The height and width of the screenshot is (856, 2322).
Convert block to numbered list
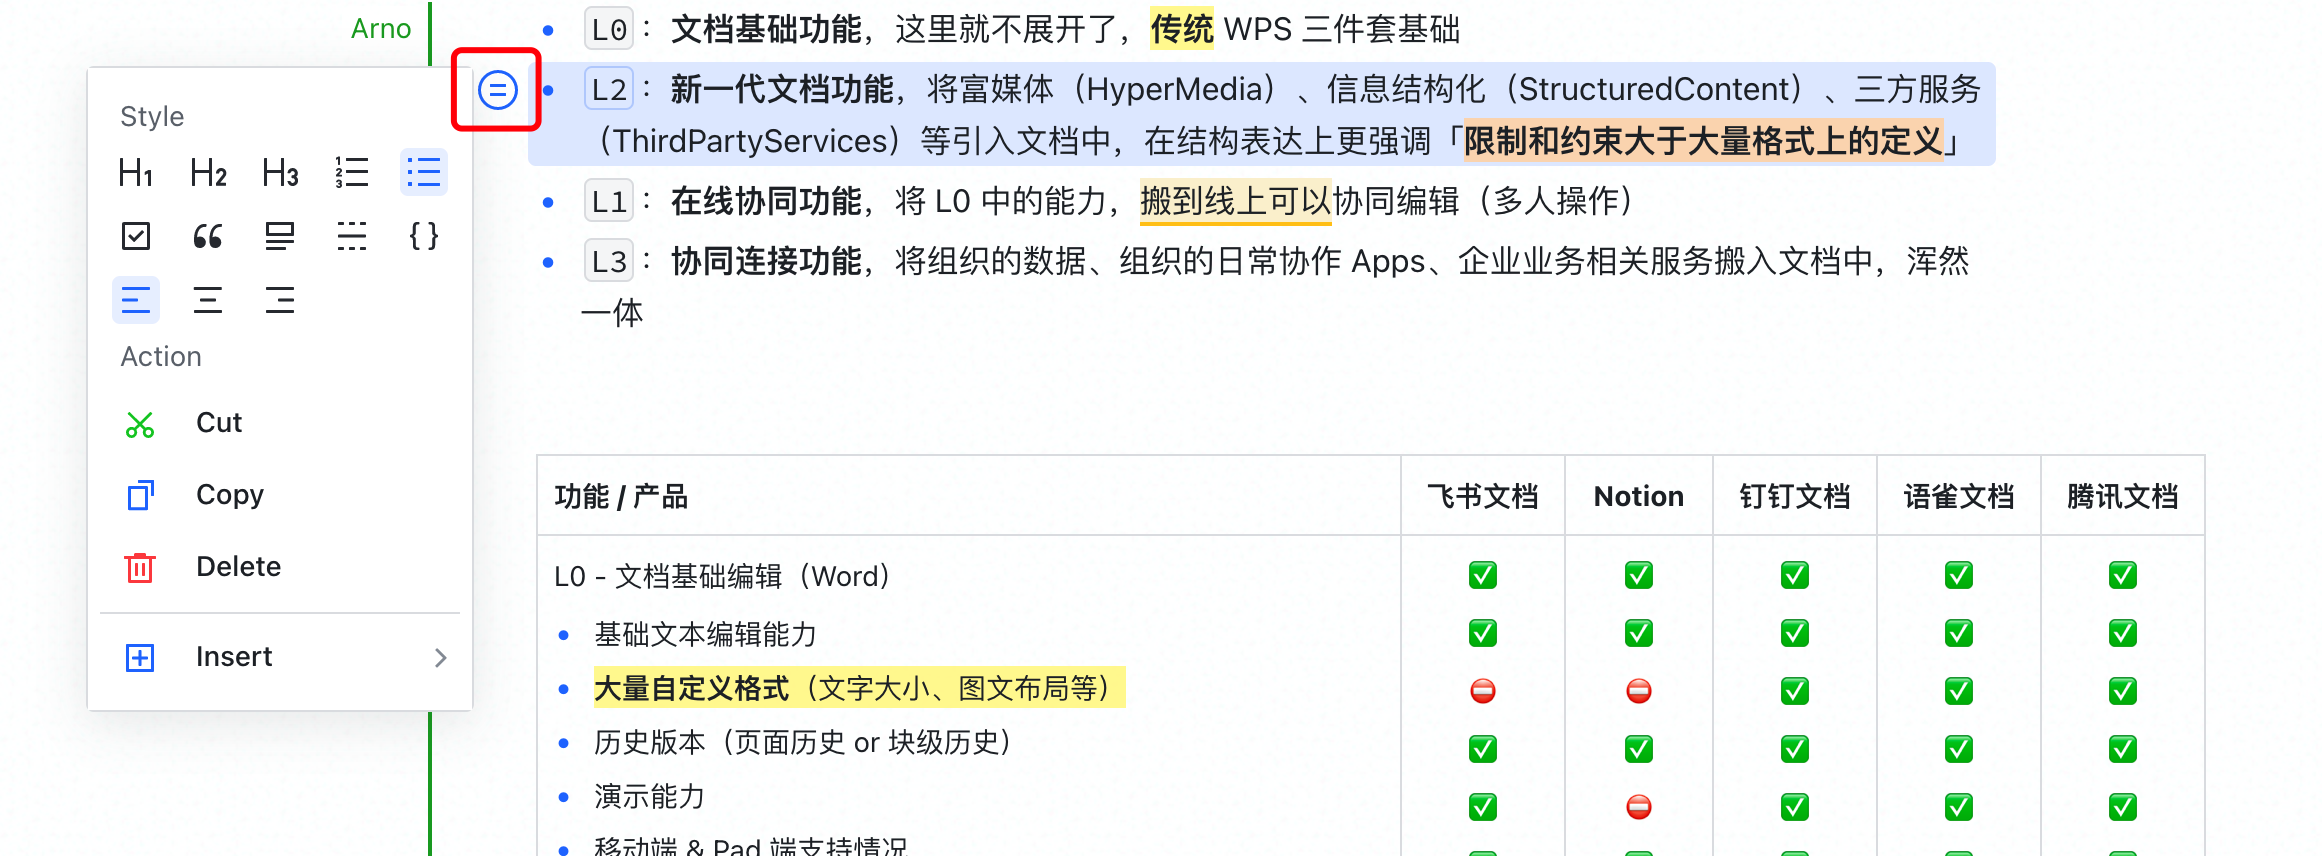352,173
